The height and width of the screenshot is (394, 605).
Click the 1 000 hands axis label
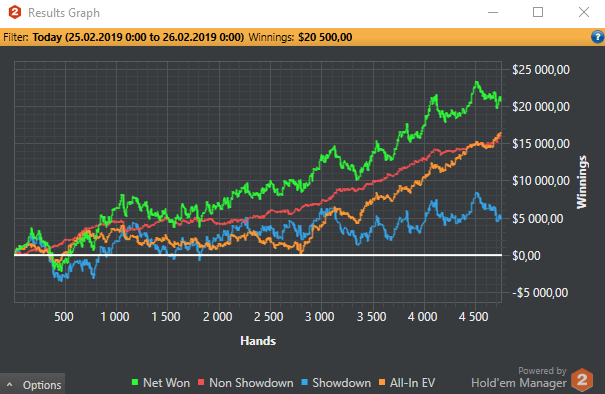115,317
